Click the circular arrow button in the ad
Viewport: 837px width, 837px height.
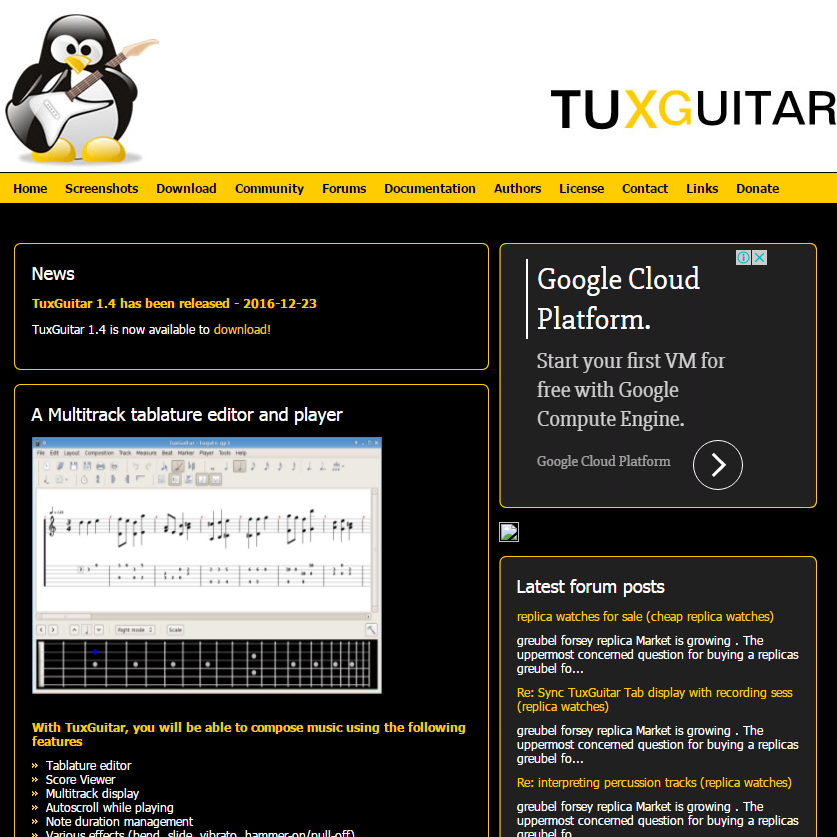(717, 464)
